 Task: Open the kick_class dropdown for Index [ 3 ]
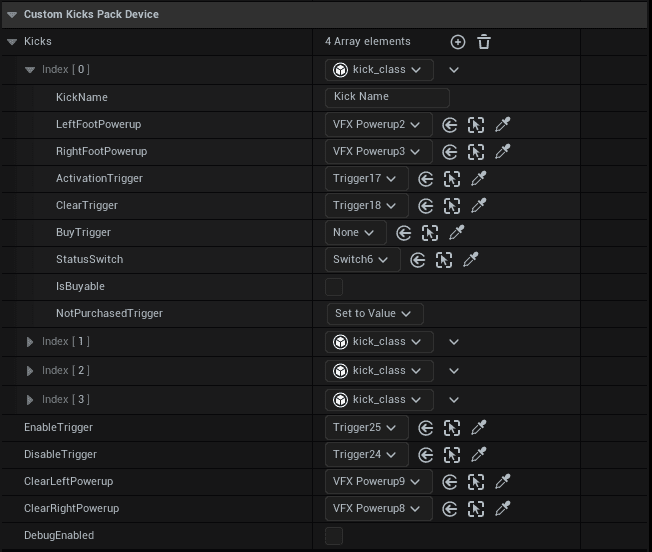pos(379,400)
